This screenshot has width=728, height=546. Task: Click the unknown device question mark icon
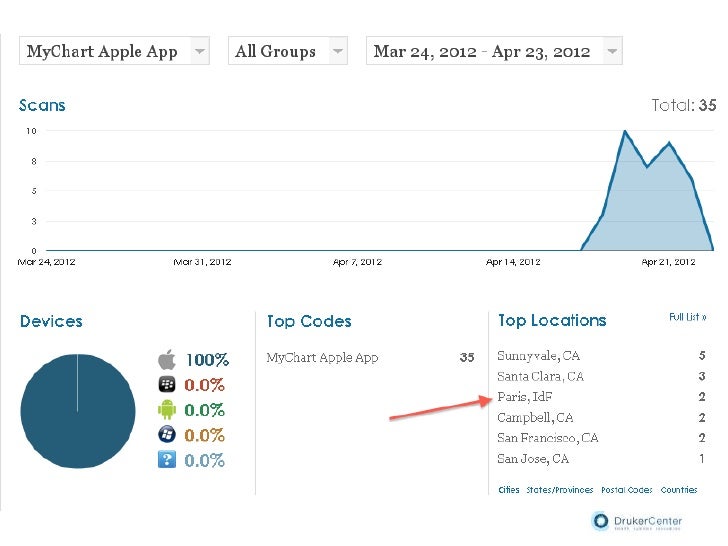tap(167, 460)
